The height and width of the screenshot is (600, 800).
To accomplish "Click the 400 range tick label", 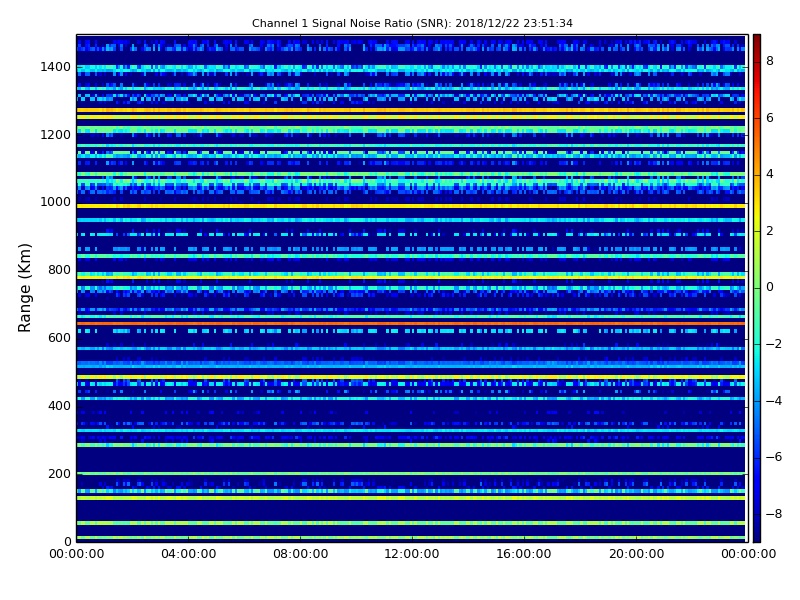I will click(x=59, y=406).
